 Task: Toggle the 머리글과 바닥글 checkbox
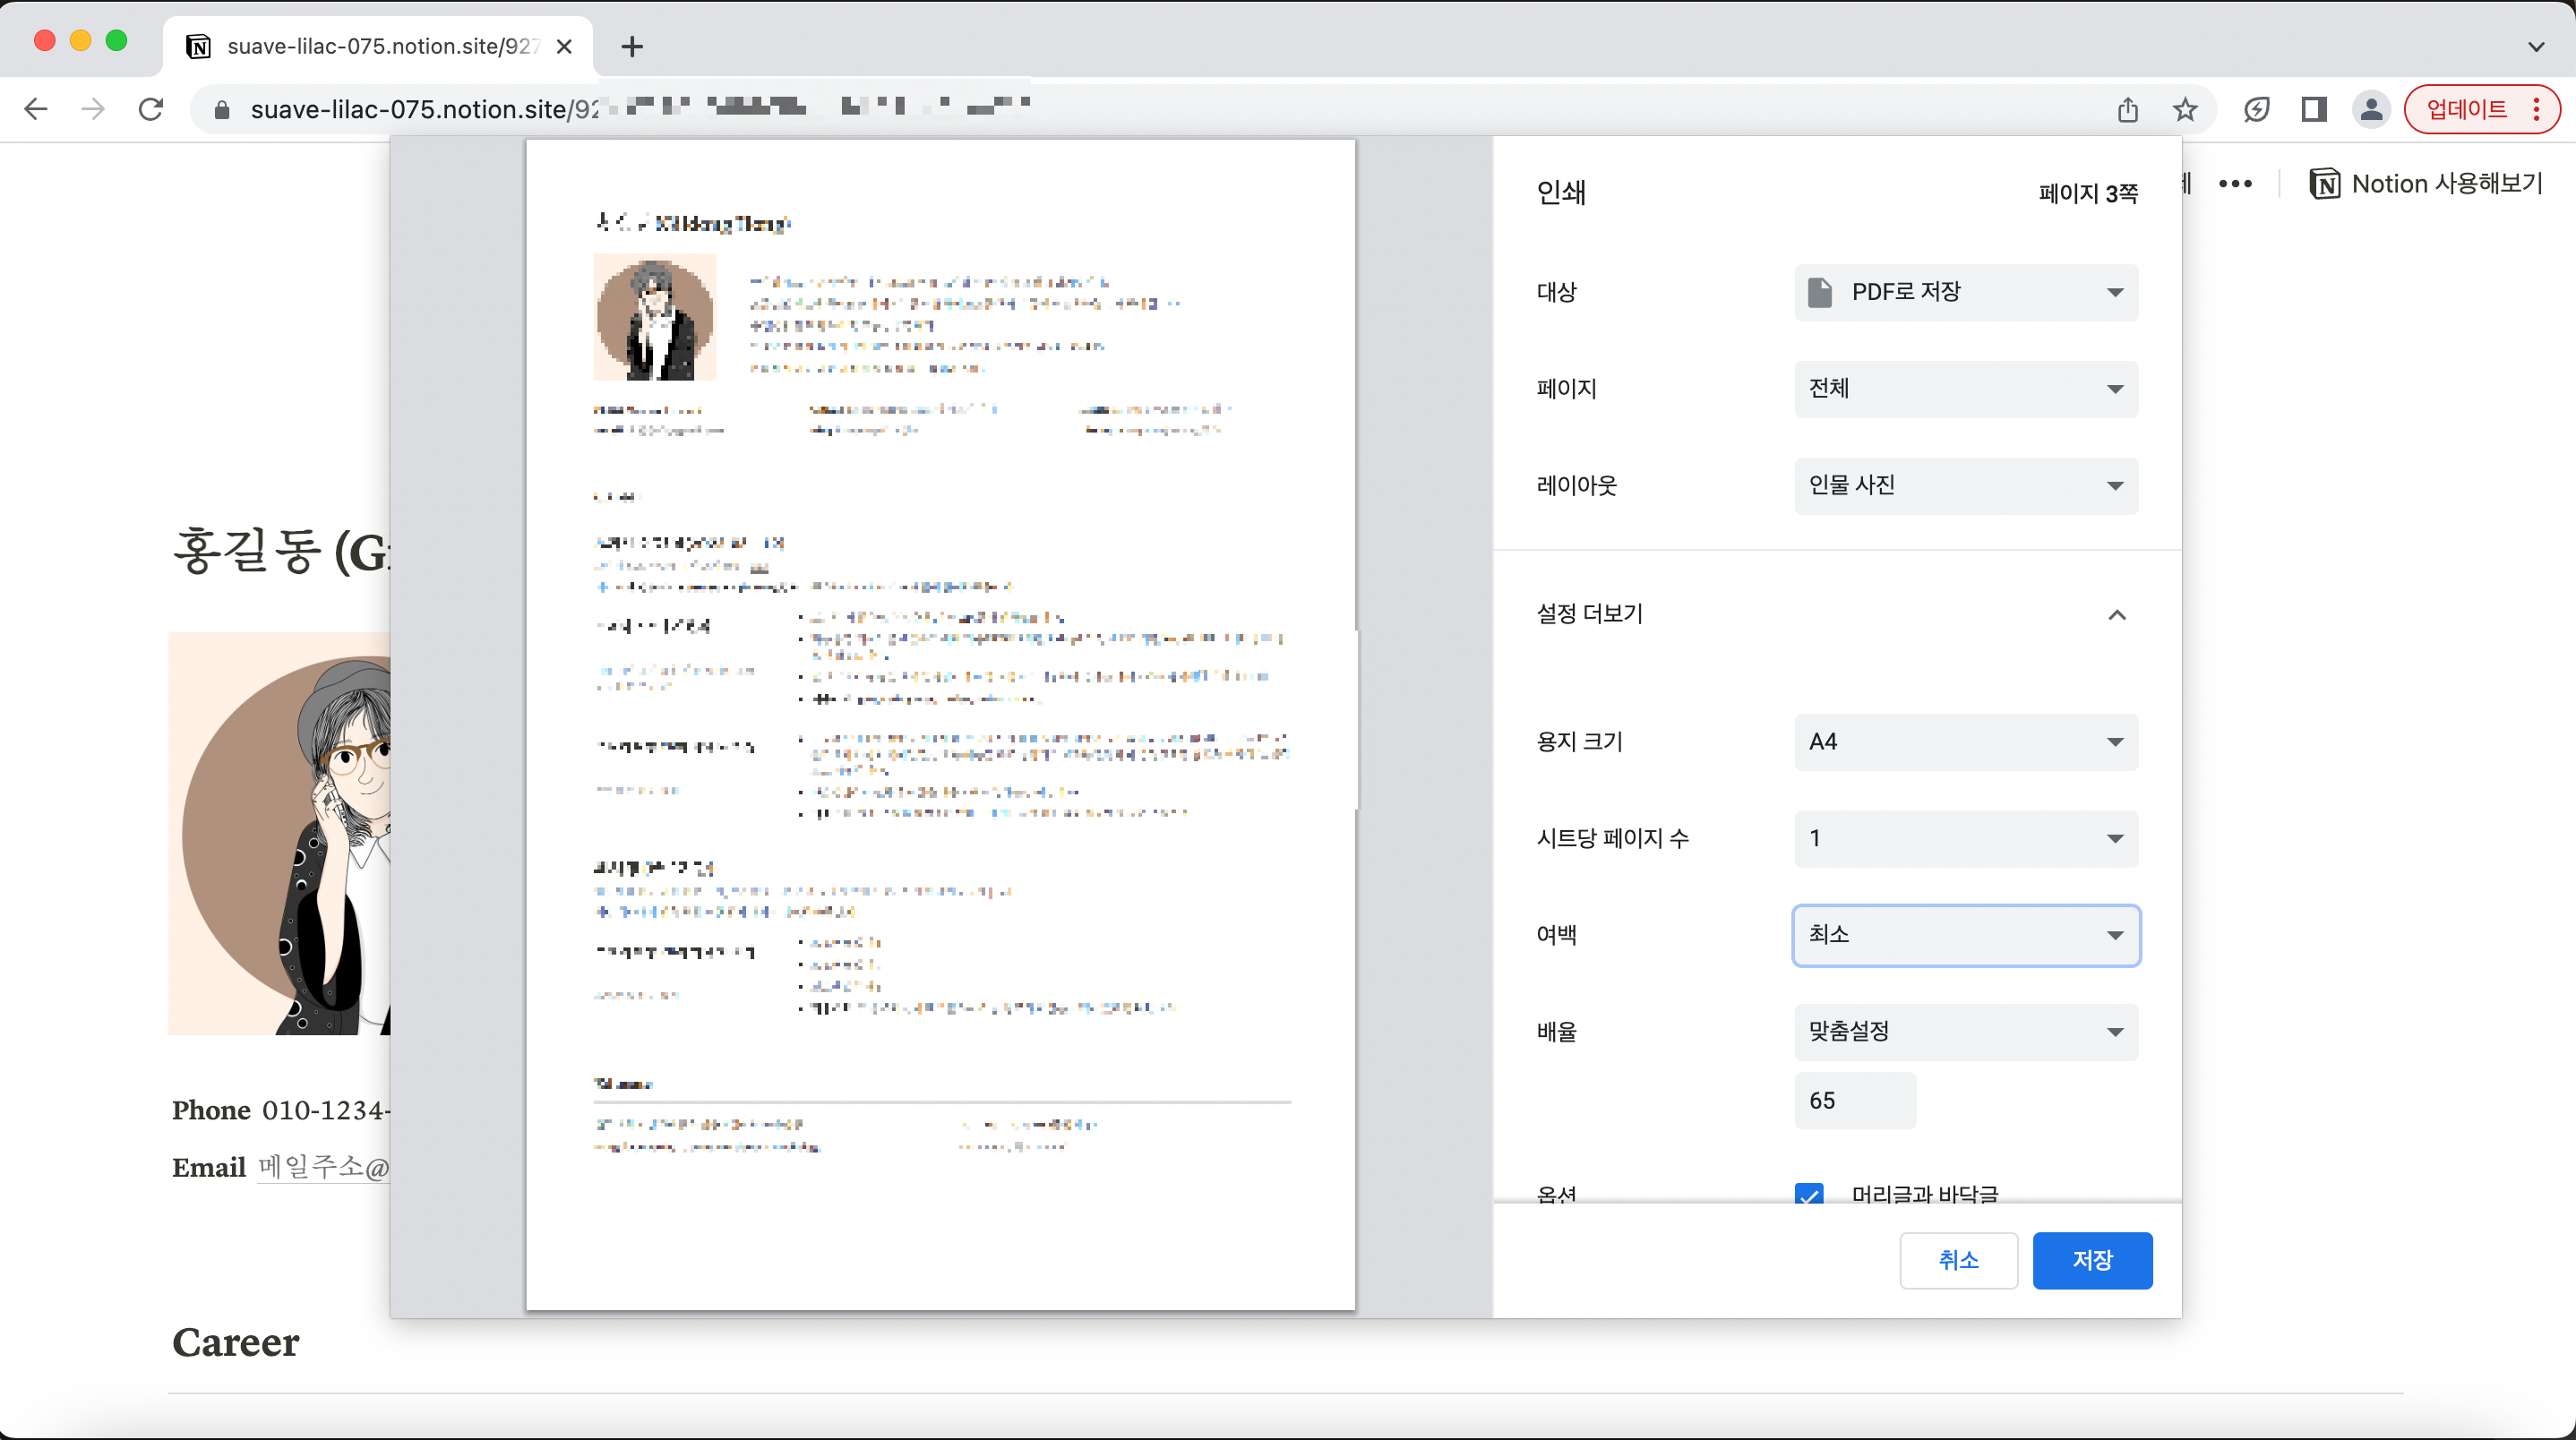[1809, 1194]
